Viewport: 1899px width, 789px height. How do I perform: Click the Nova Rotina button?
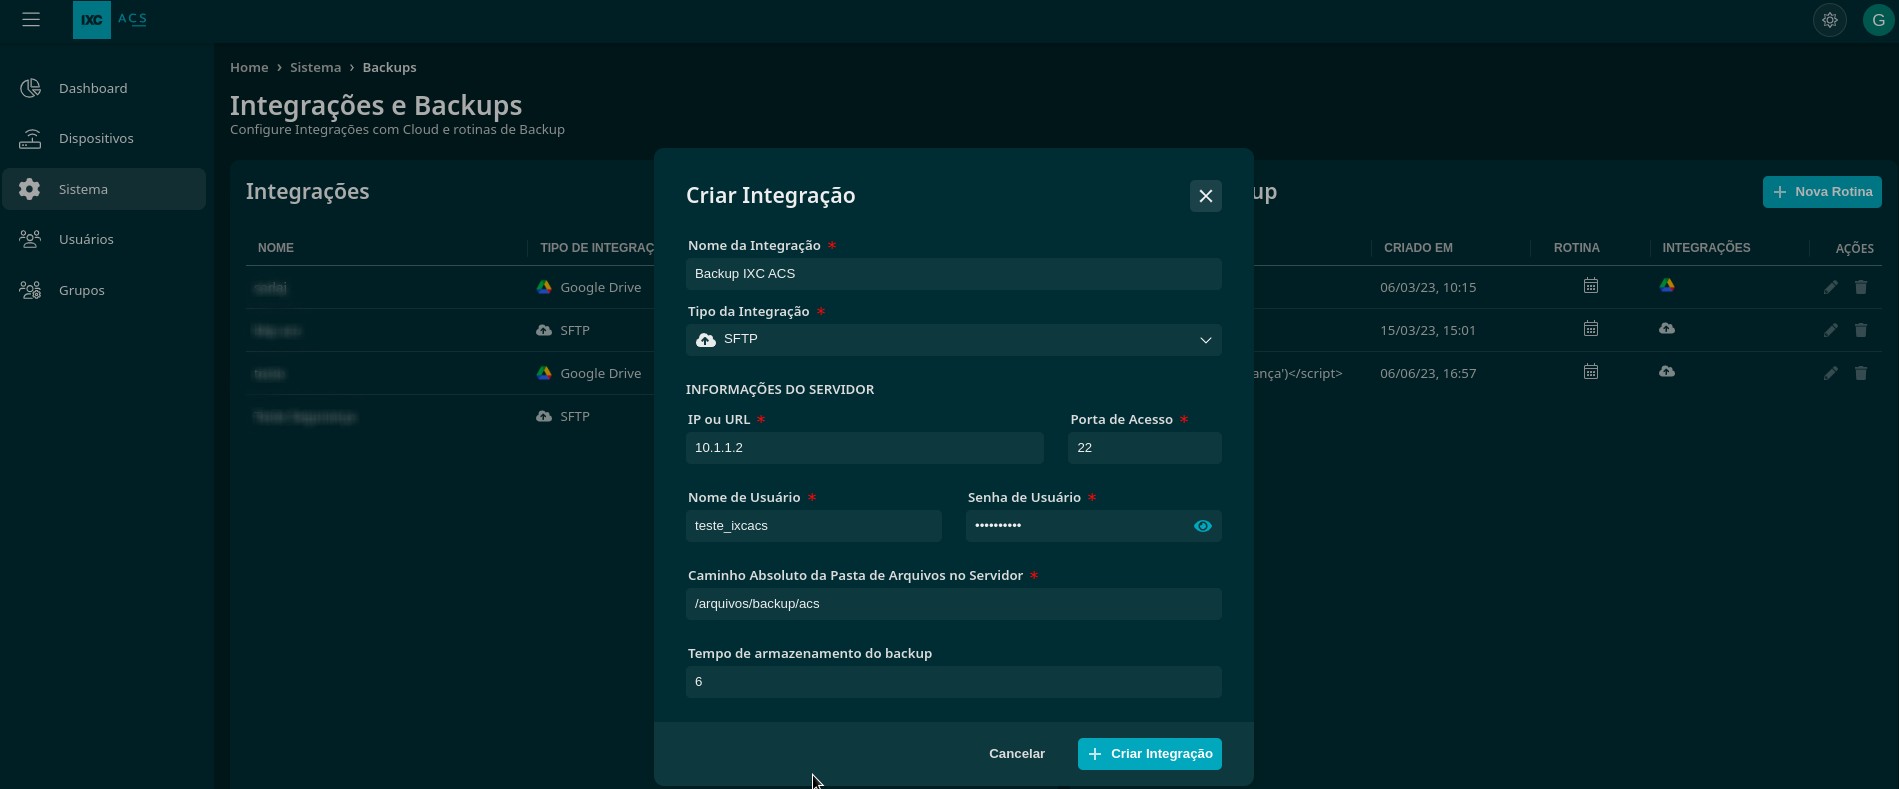pyautogui.click(x=1822, y=192)
